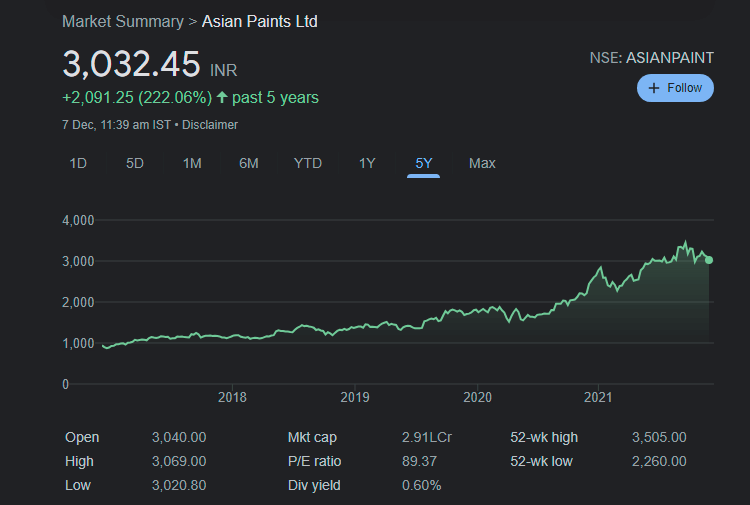This screenshot has width=750, height=505.
Task: Click the NSE: ASIANPAINT ticker label
Action: point(651,58)
